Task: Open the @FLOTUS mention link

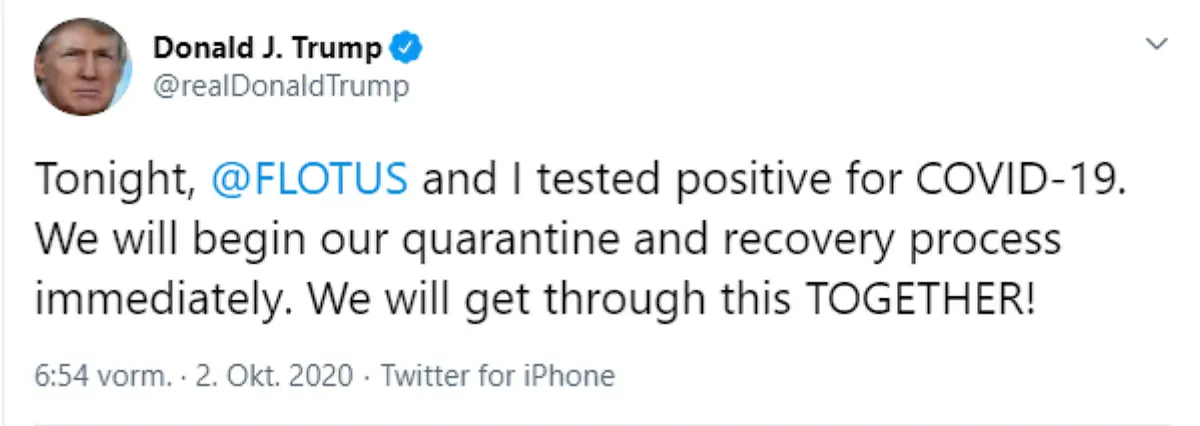Action: click(311, 180)
